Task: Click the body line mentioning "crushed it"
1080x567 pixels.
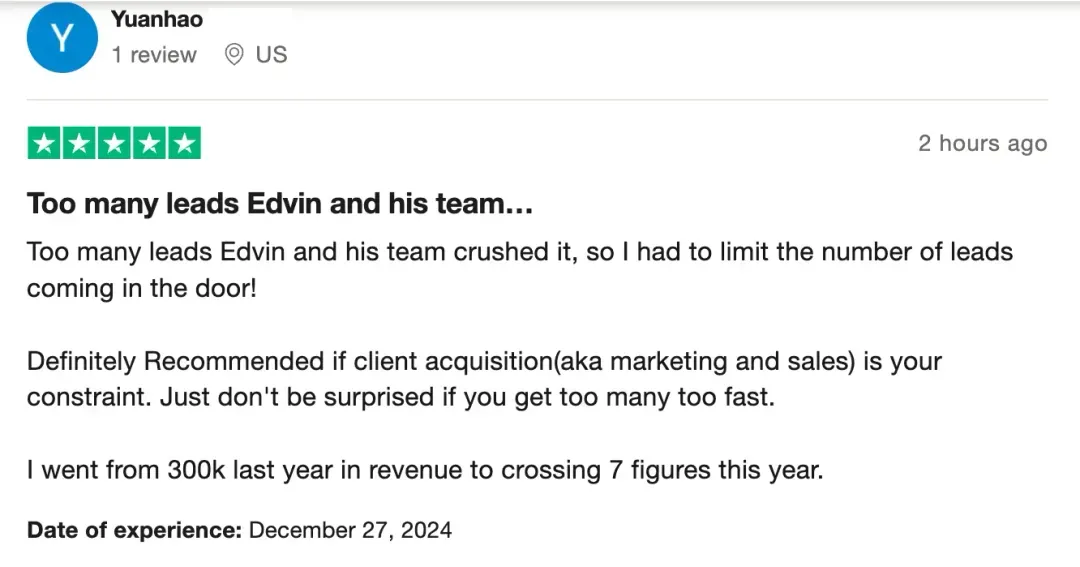Action: 520,251
